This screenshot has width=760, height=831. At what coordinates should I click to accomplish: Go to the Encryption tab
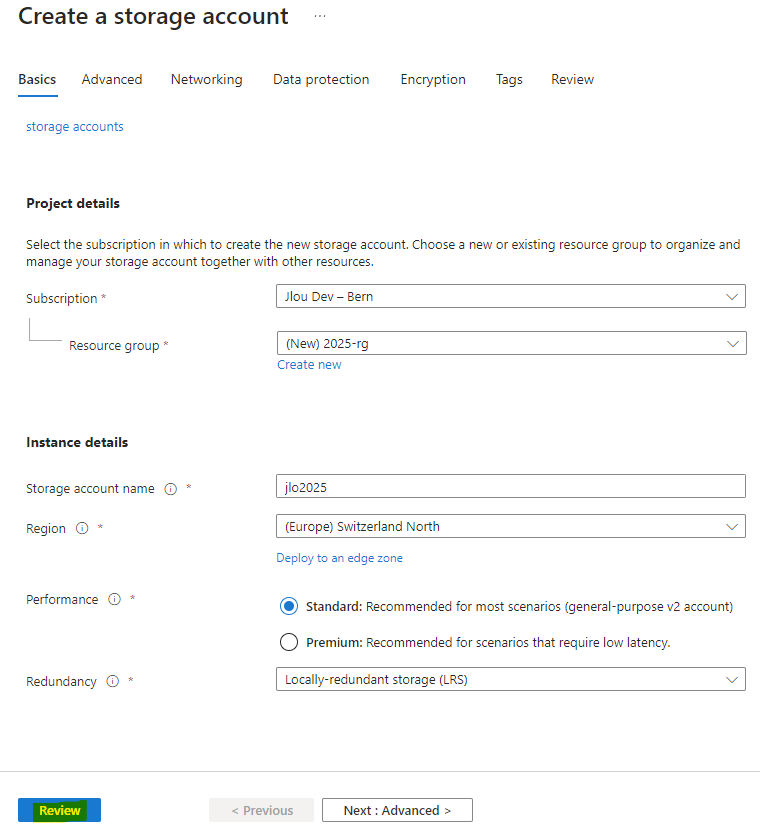point(433,79)
